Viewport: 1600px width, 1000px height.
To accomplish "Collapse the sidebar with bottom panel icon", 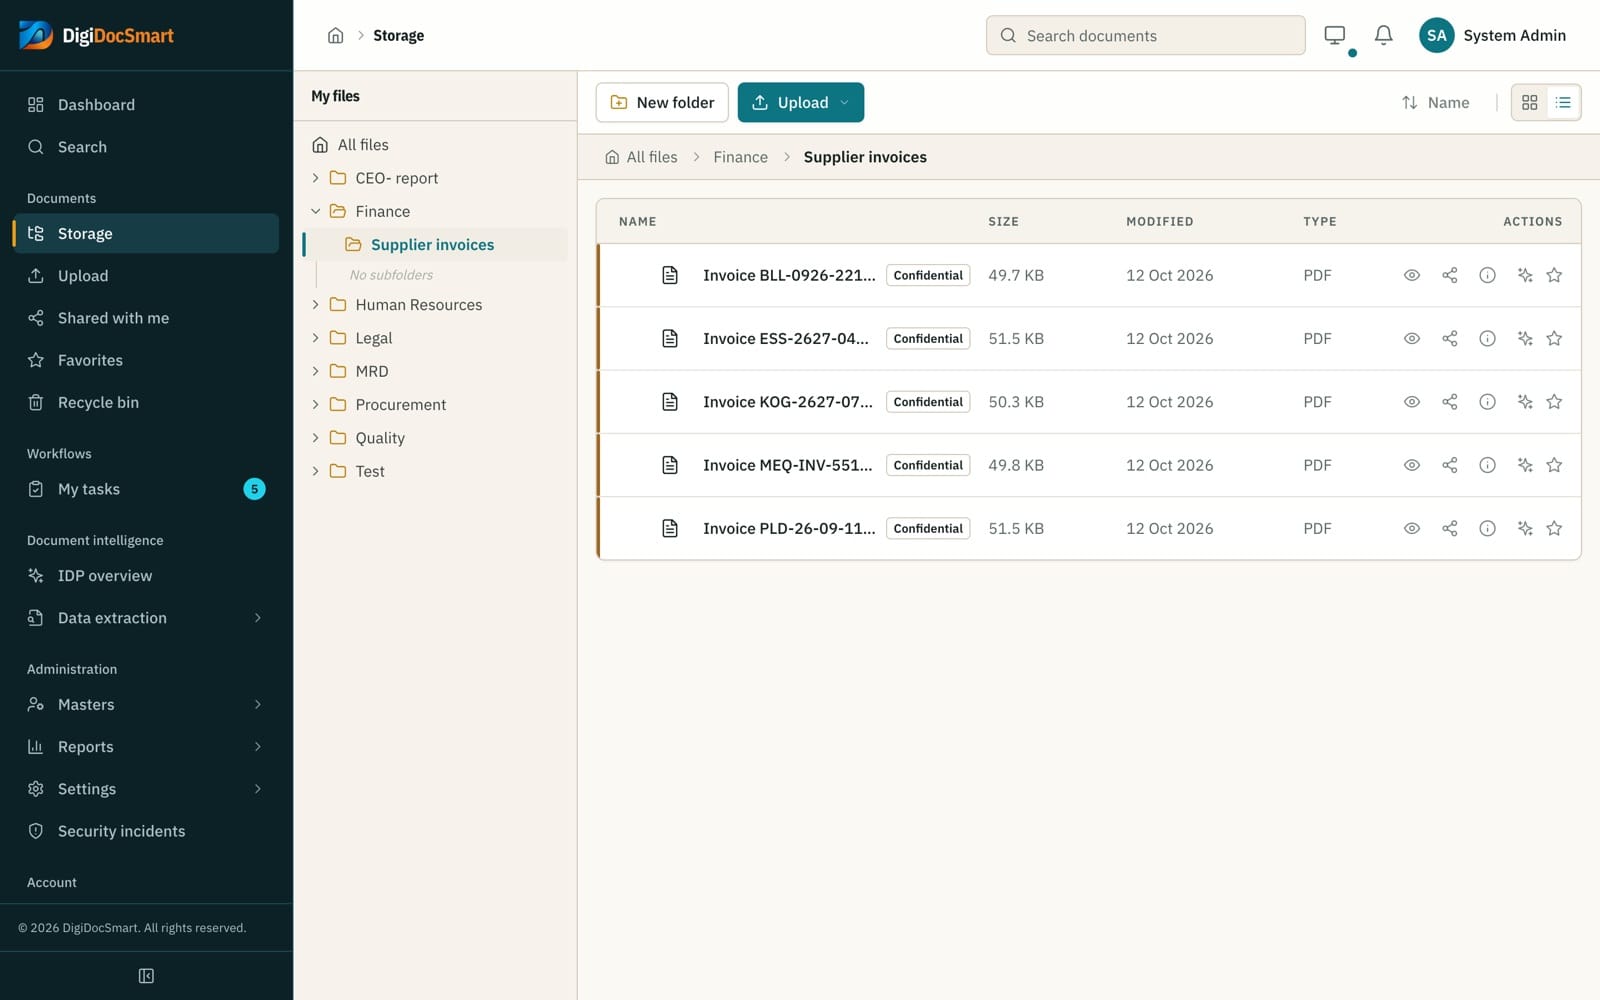I will [146, 976].
